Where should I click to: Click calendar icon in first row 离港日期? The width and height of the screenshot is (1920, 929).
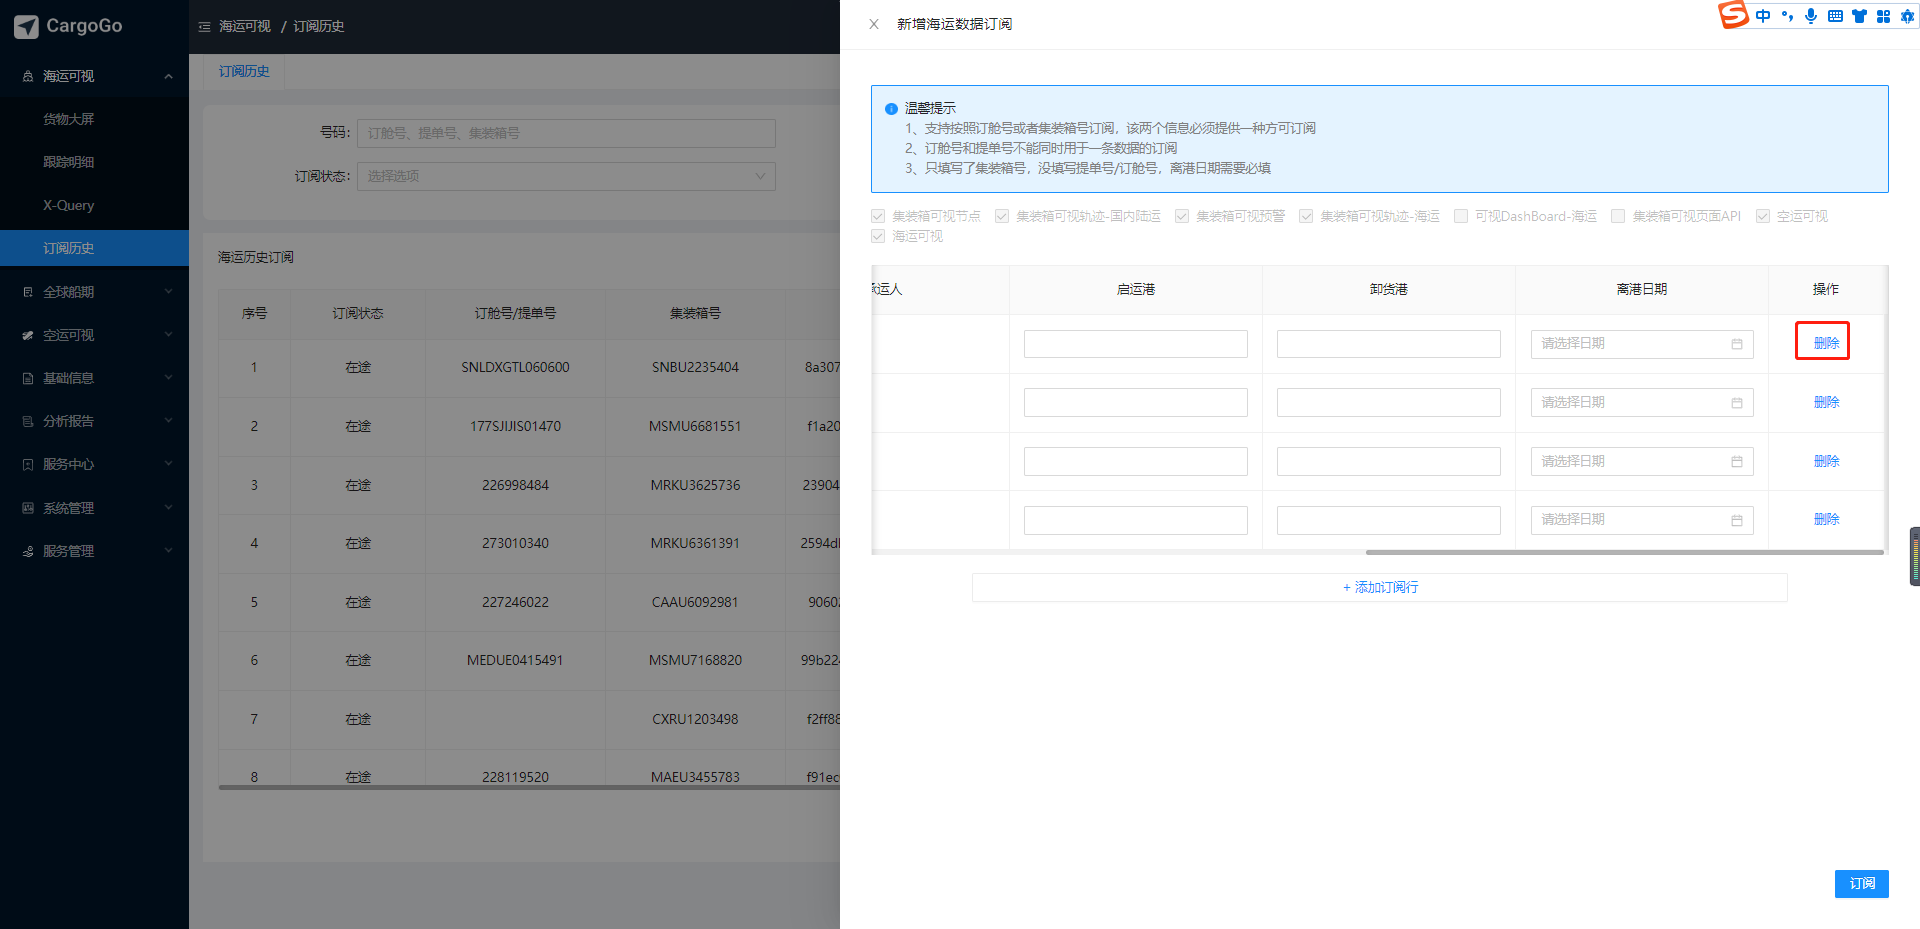coord(1737,344)
